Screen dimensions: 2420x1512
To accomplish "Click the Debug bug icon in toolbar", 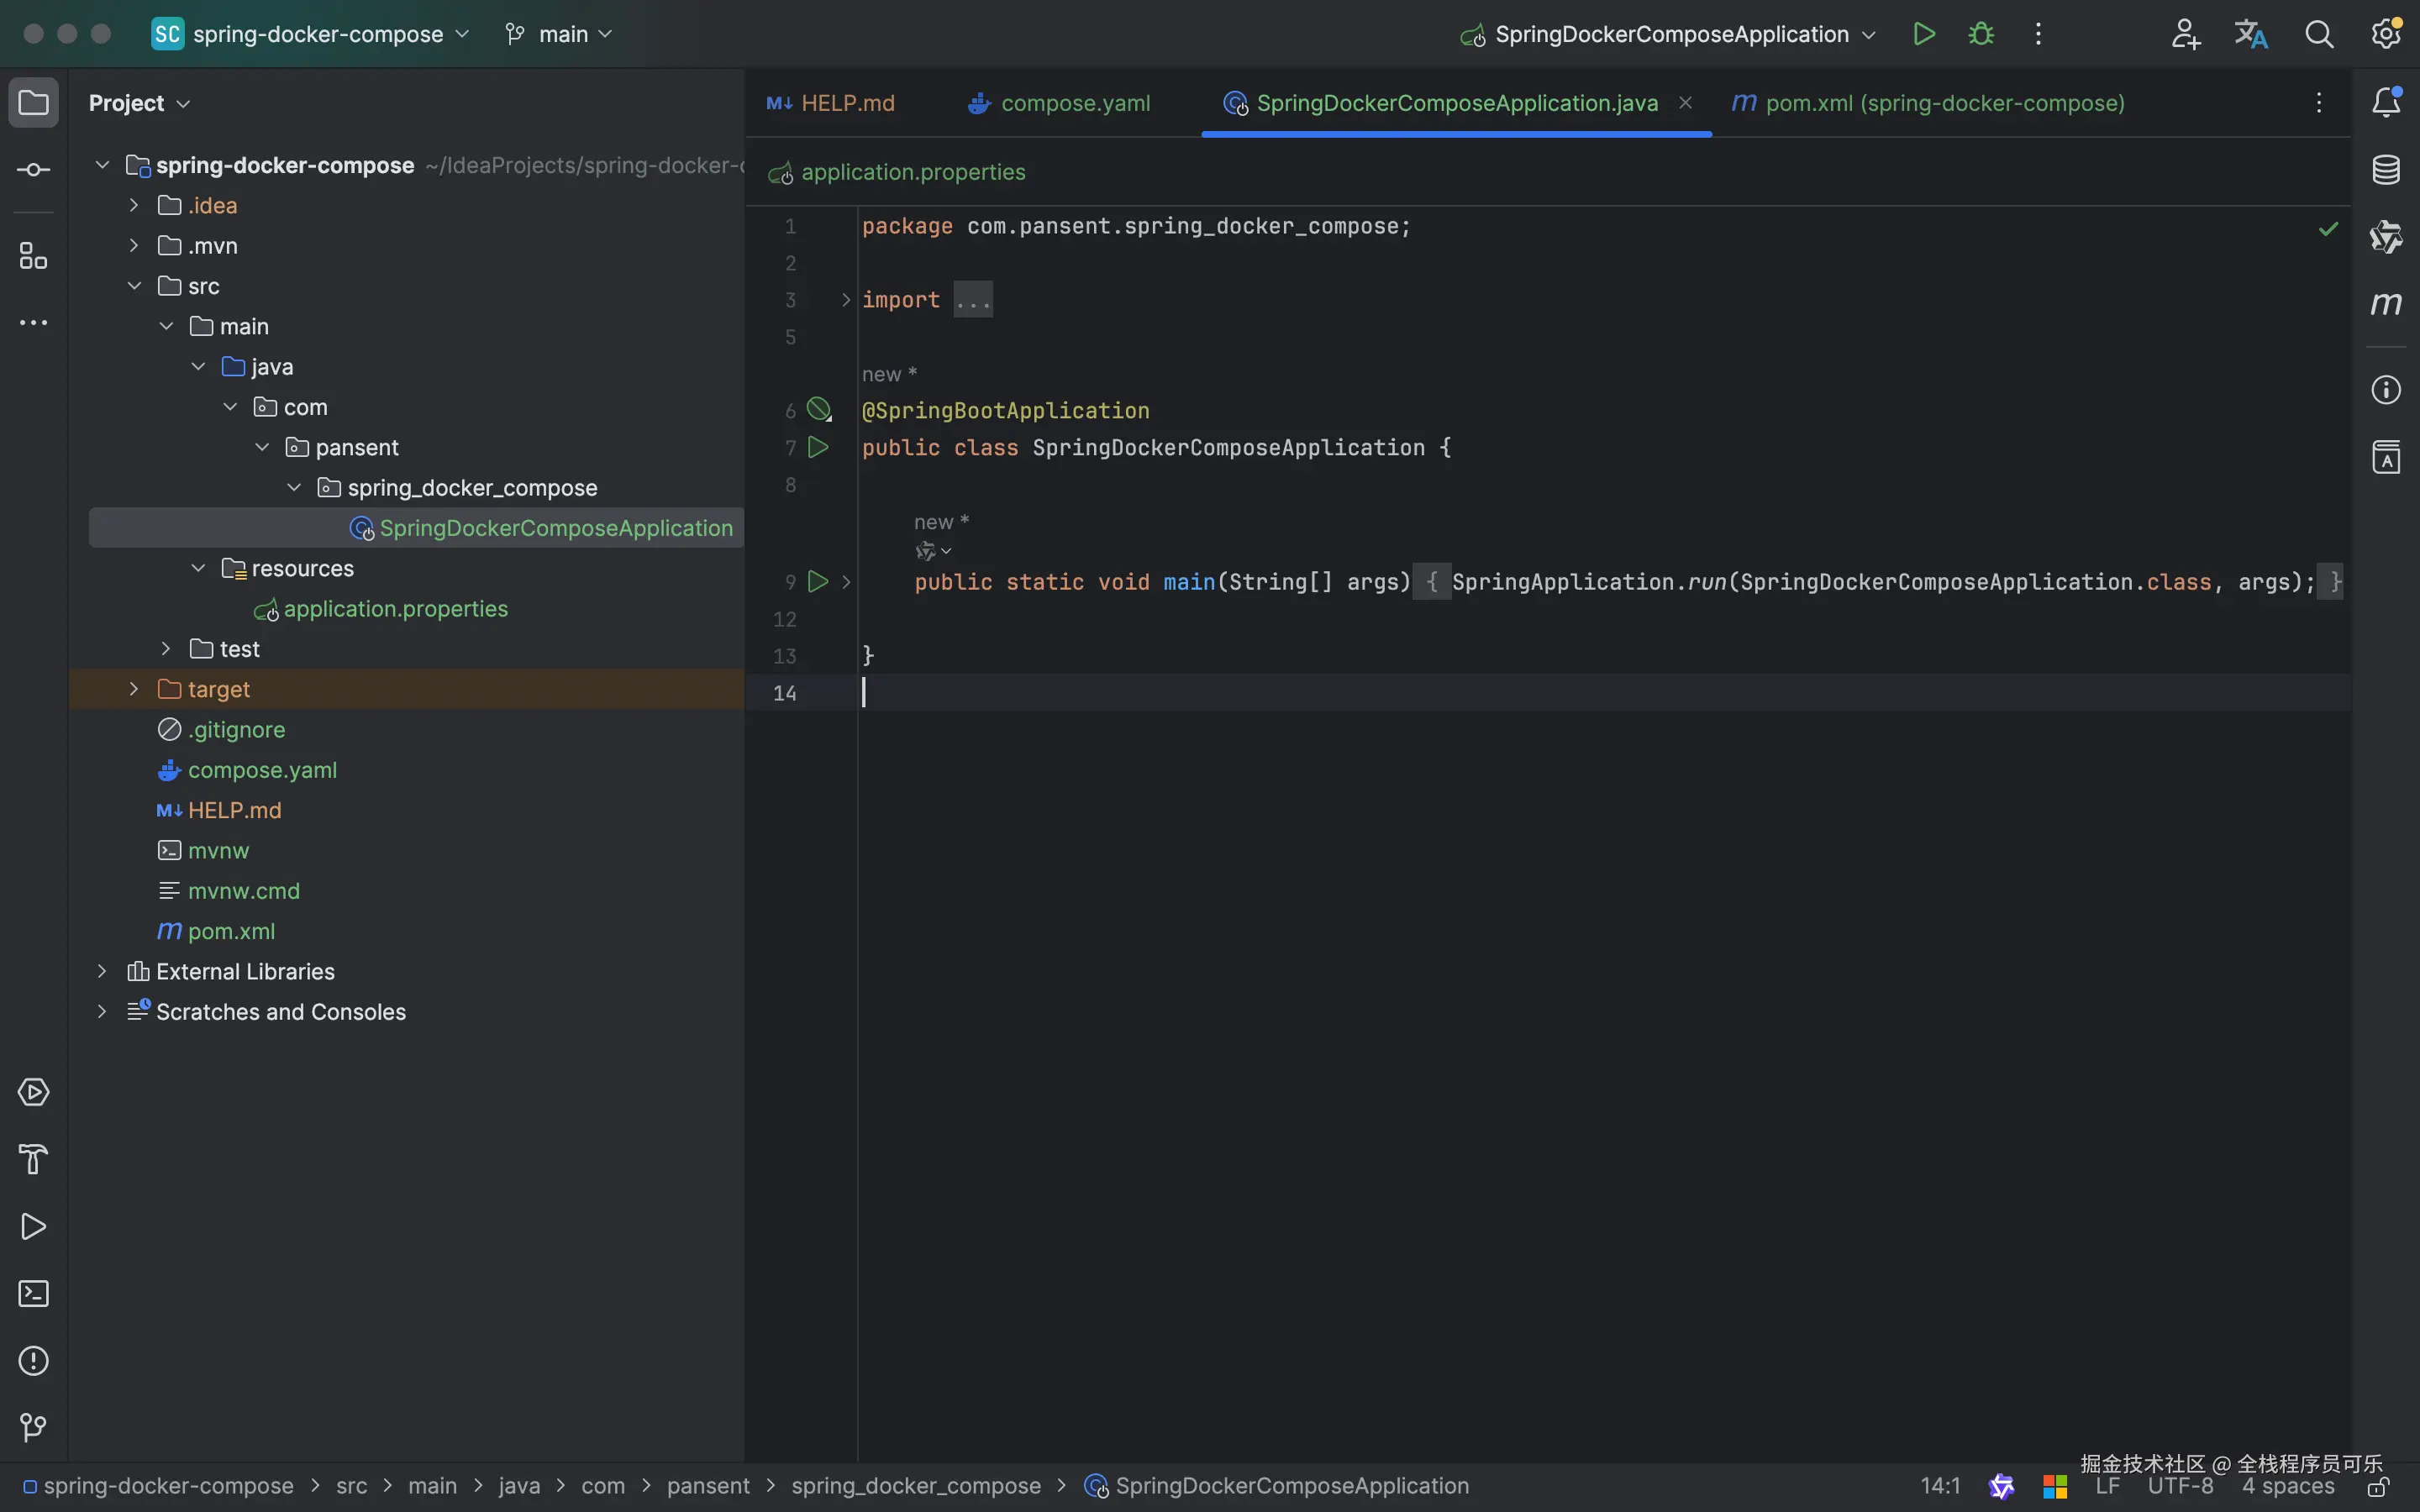I will coord(1981,34).
